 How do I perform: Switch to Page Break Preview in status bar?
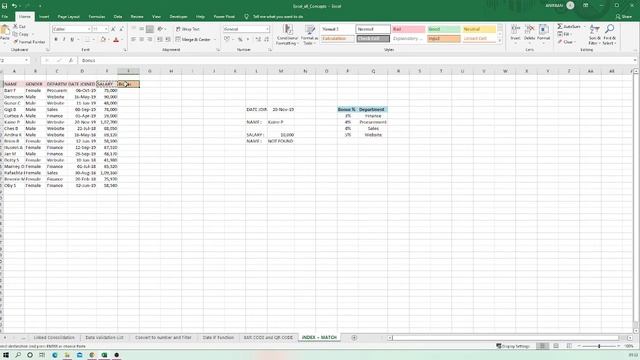[x=569, y=346]
